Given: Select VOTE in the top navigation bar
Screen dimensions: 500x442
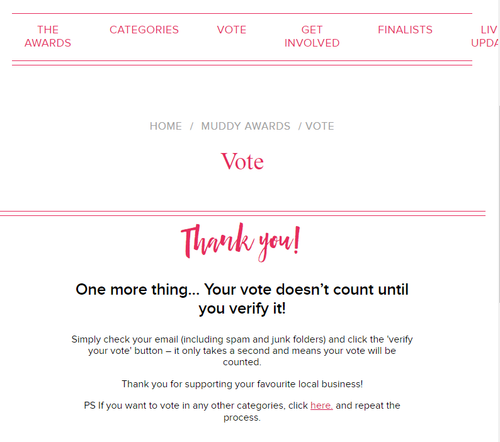Looking at the screenshot, I should tap(231, 30).
